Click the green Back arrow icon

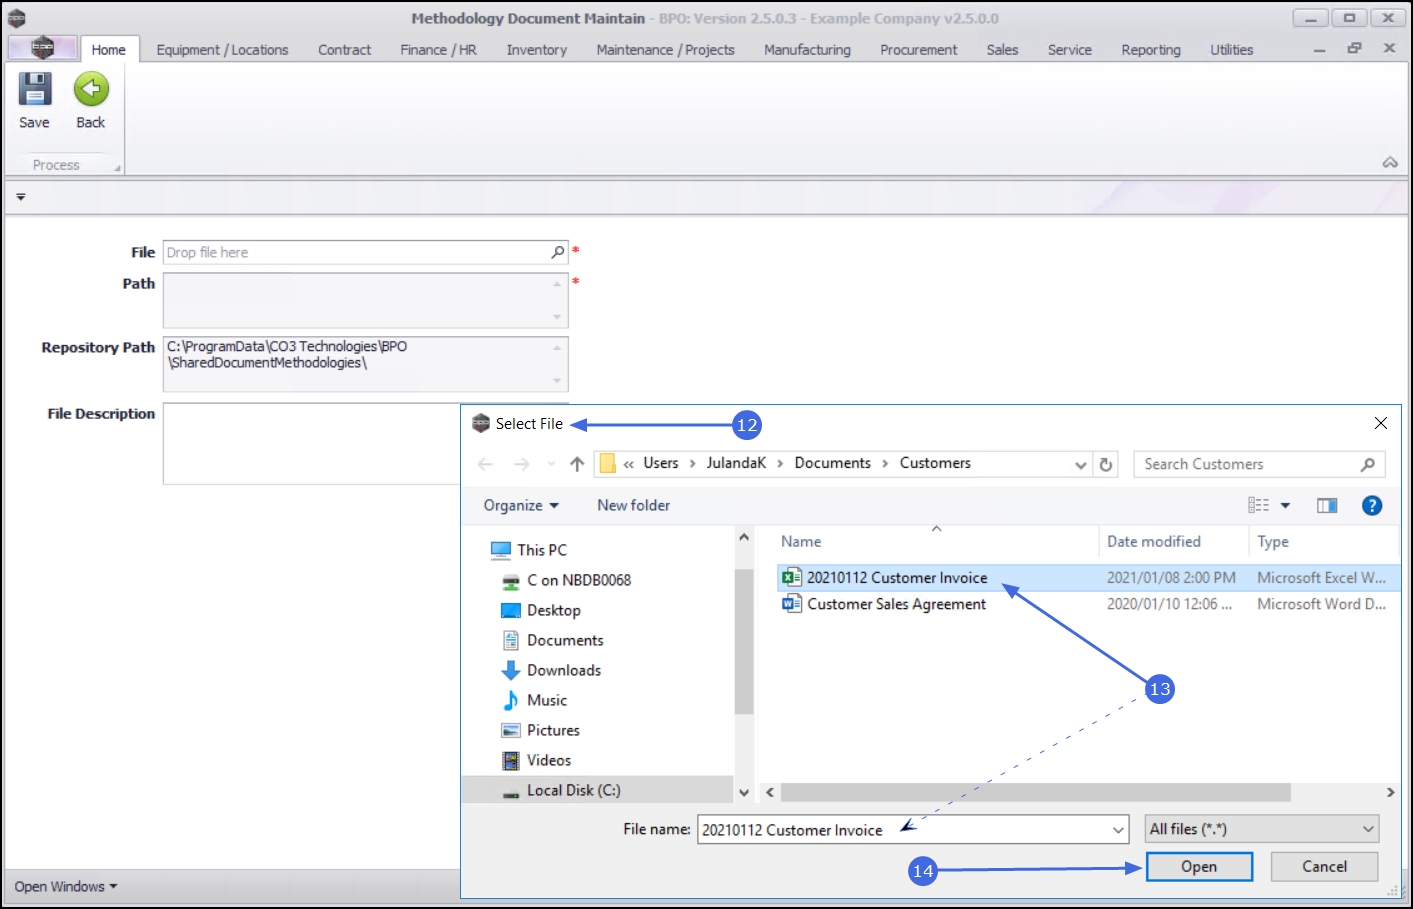91,89
